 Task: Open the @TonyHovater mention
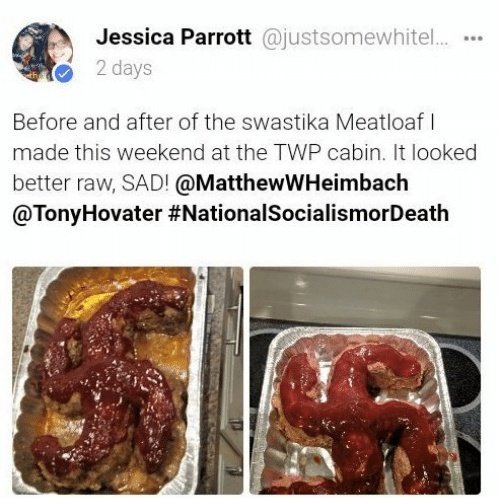click(x=88, y=214)
